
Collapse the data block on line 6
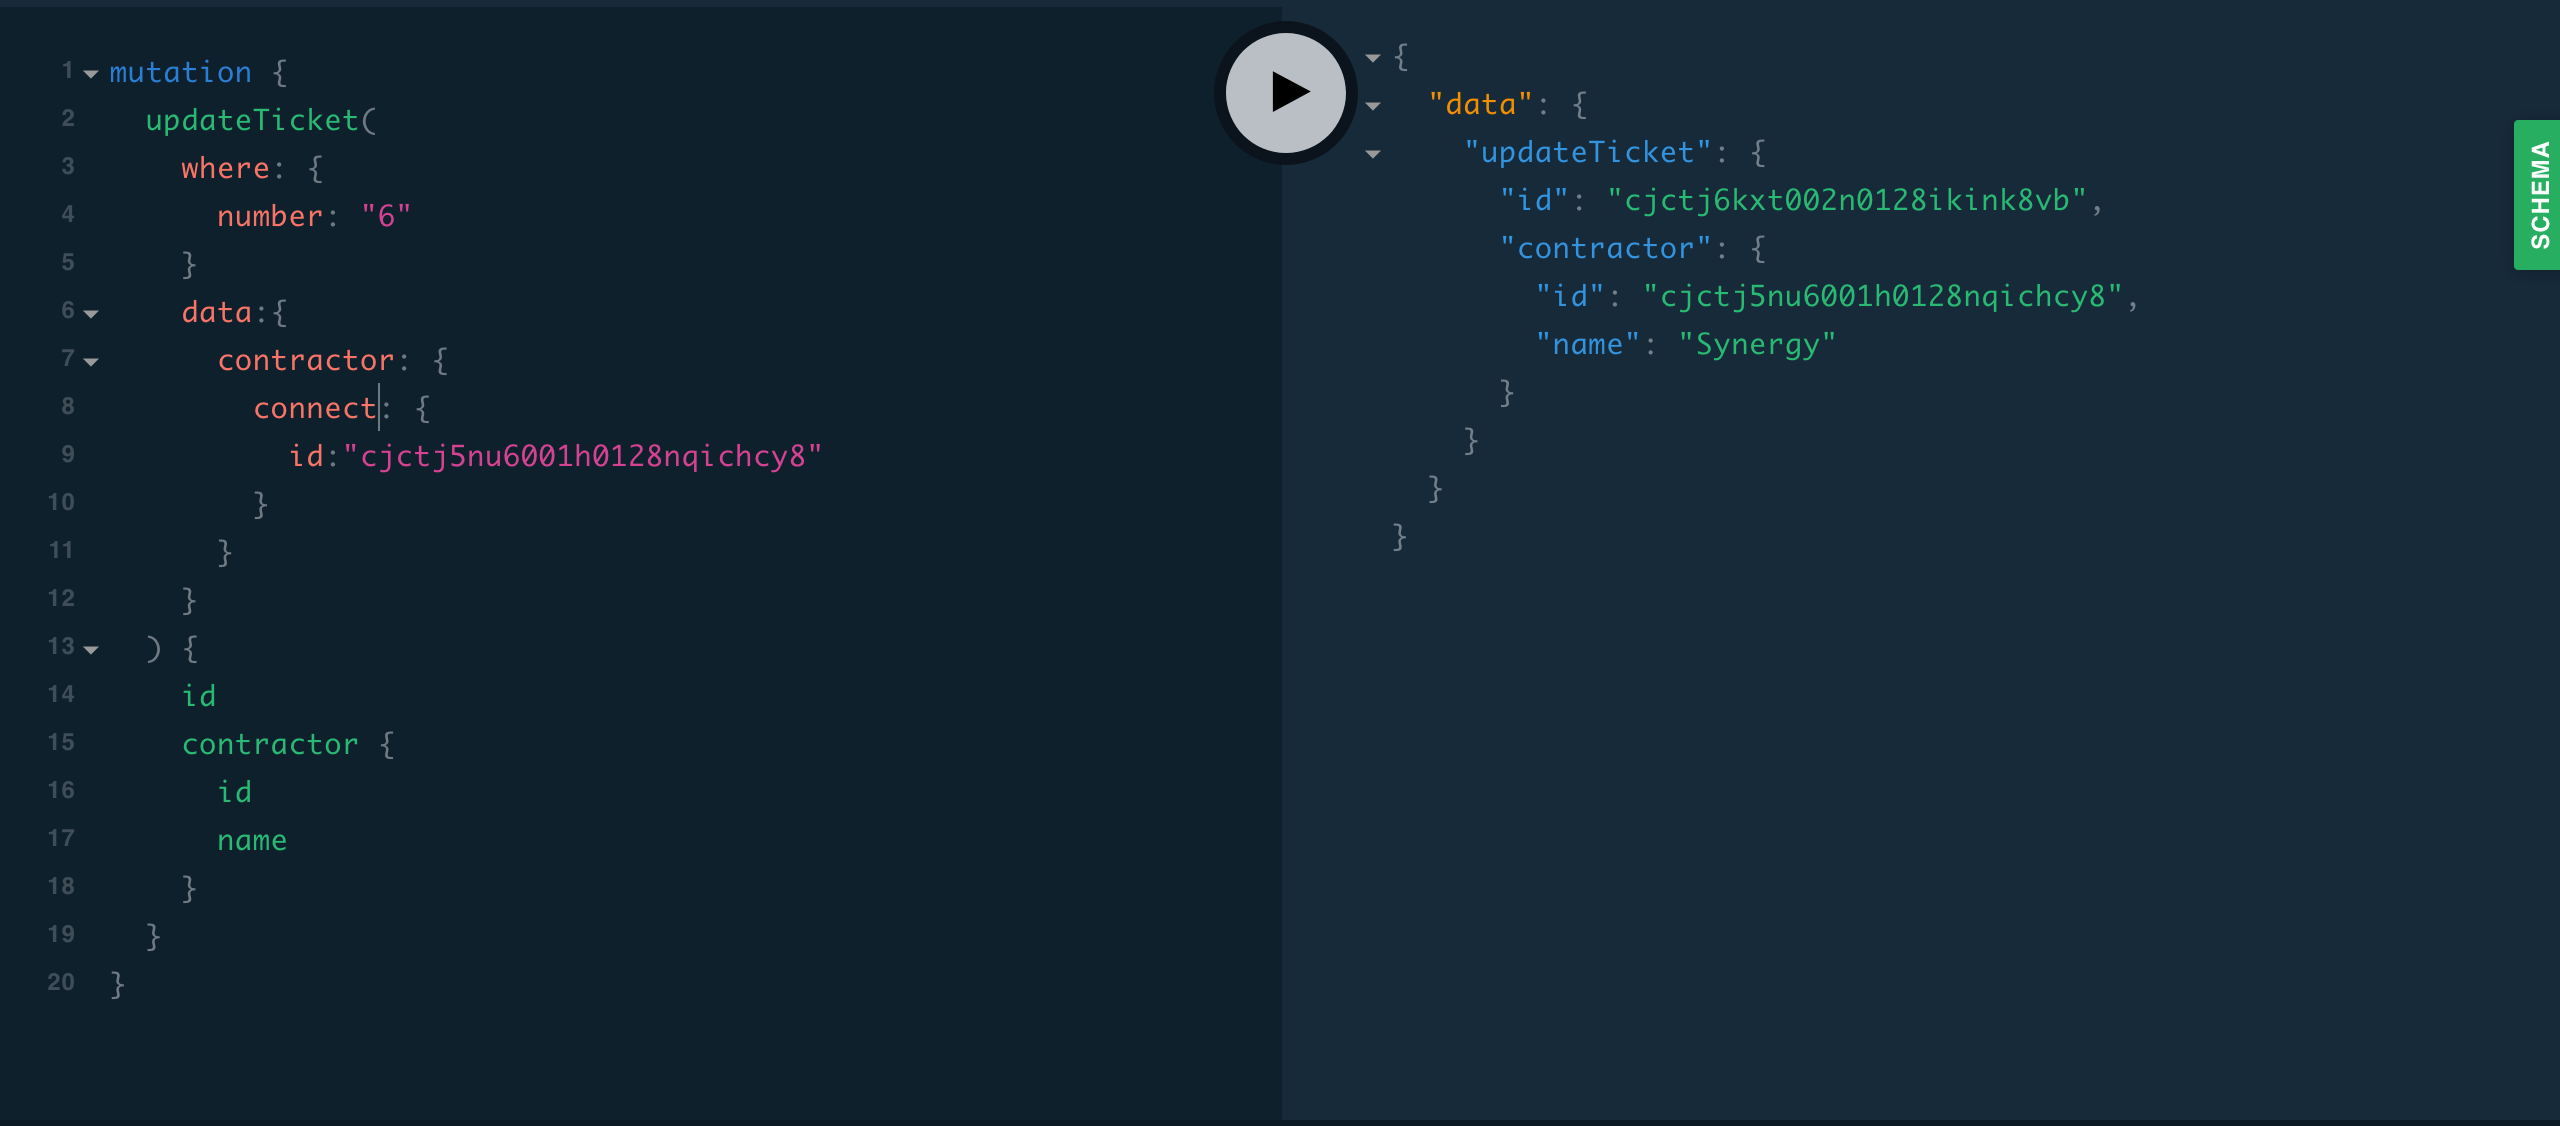point(91,314)
